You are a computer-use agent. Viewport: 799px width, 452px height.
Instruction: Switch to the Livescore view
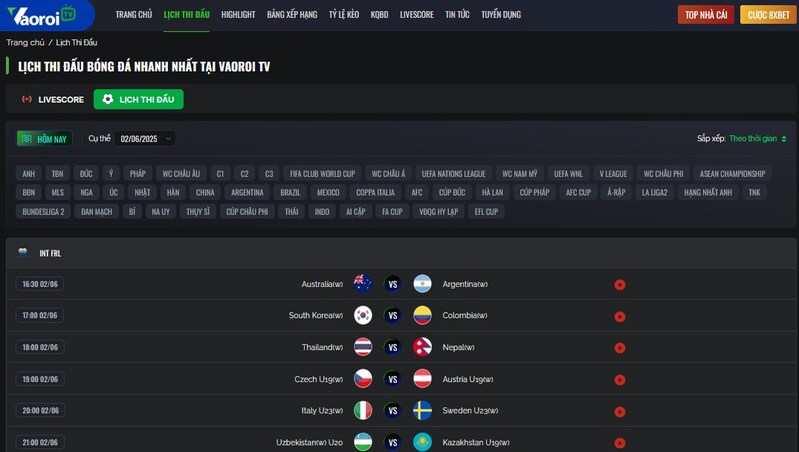pyautogui.click(x=53, y=99)
